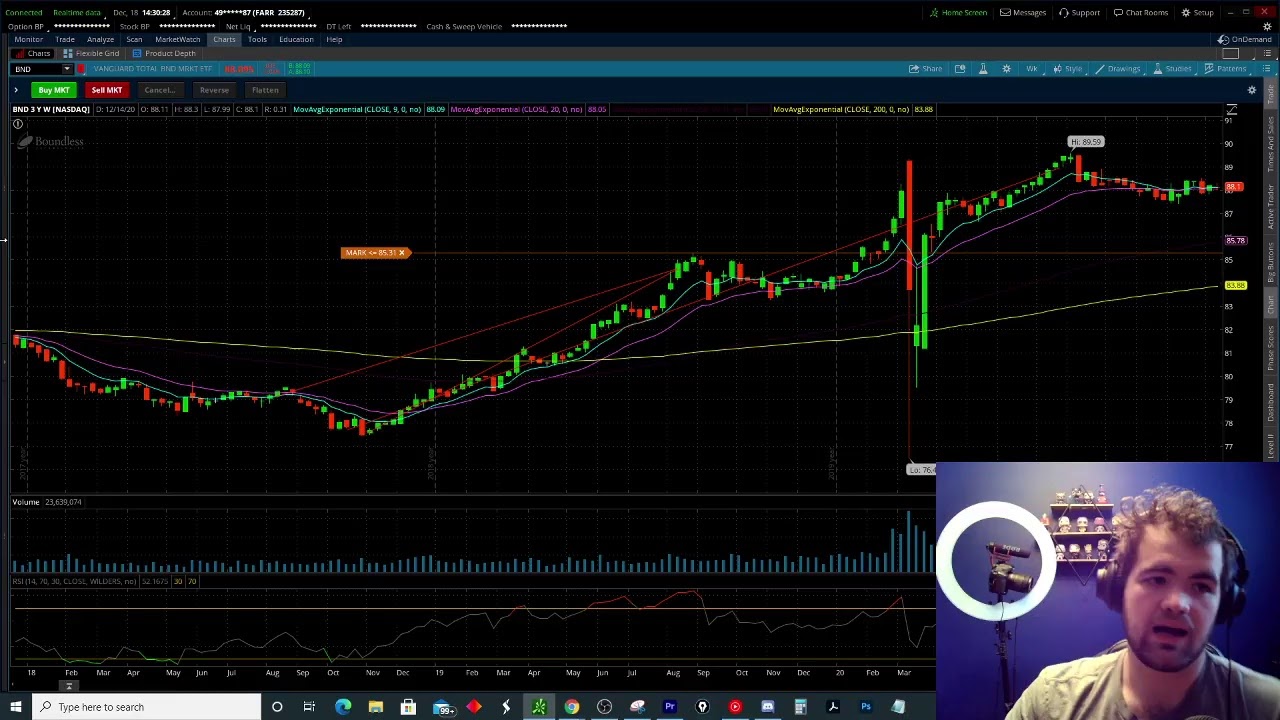Open the Setup menu

coord(1197,12)
